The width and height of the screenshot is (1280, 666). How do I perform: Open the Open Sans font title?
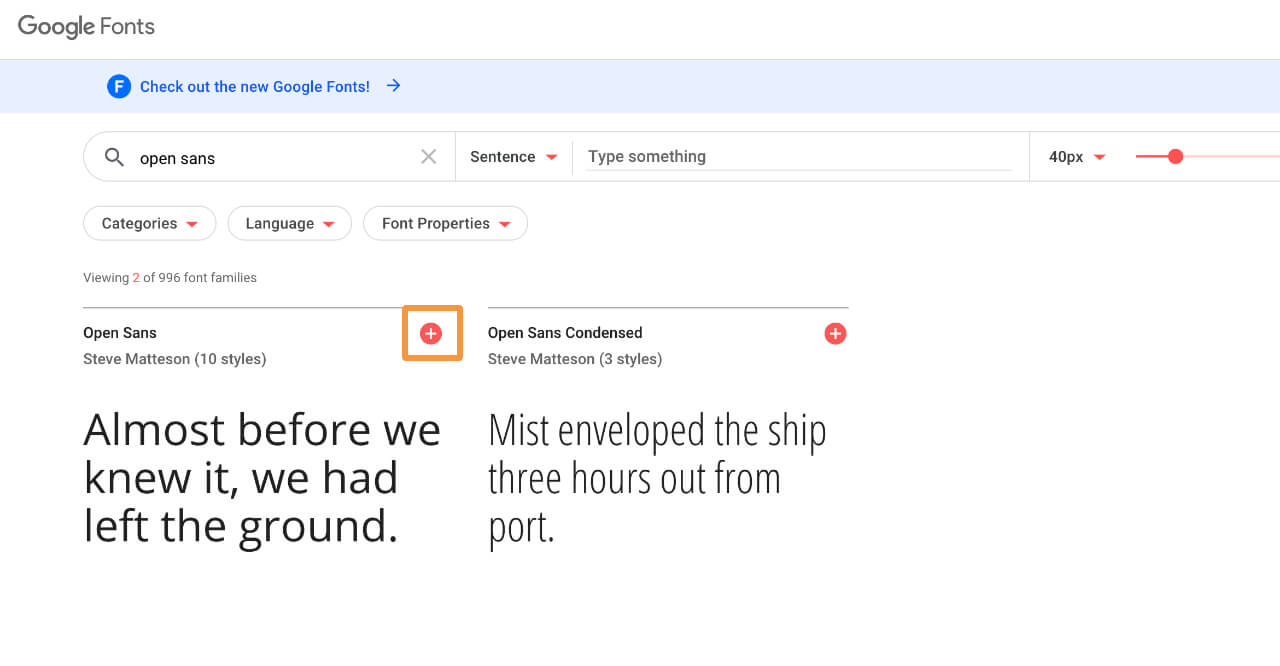(x=120, y=333)
